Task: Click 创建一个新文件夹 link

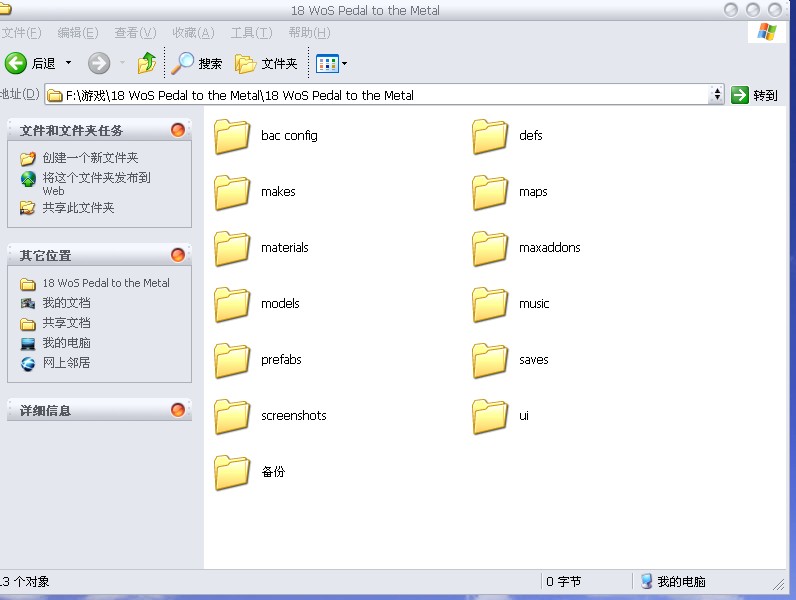Action: pyautogui.click(x=90, y=158)
